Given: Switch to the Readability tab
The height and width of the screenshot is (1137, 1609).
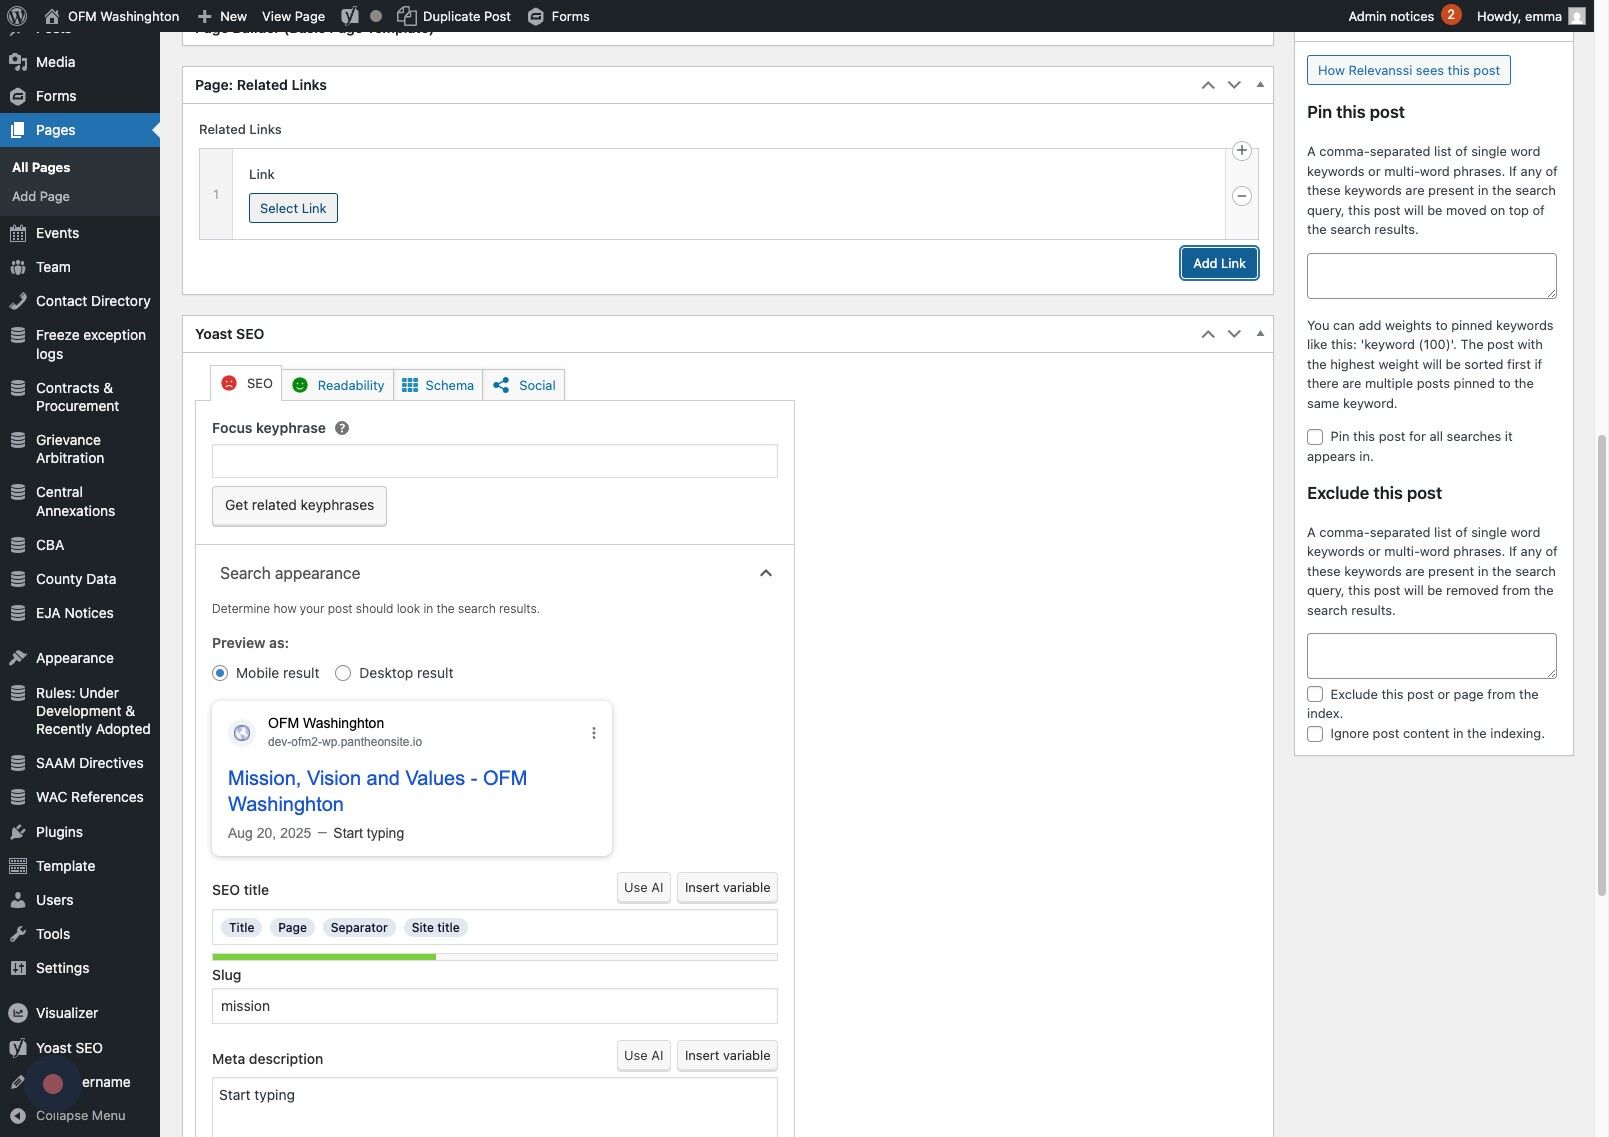Looking at the screenshot, I should pos(338,385).
